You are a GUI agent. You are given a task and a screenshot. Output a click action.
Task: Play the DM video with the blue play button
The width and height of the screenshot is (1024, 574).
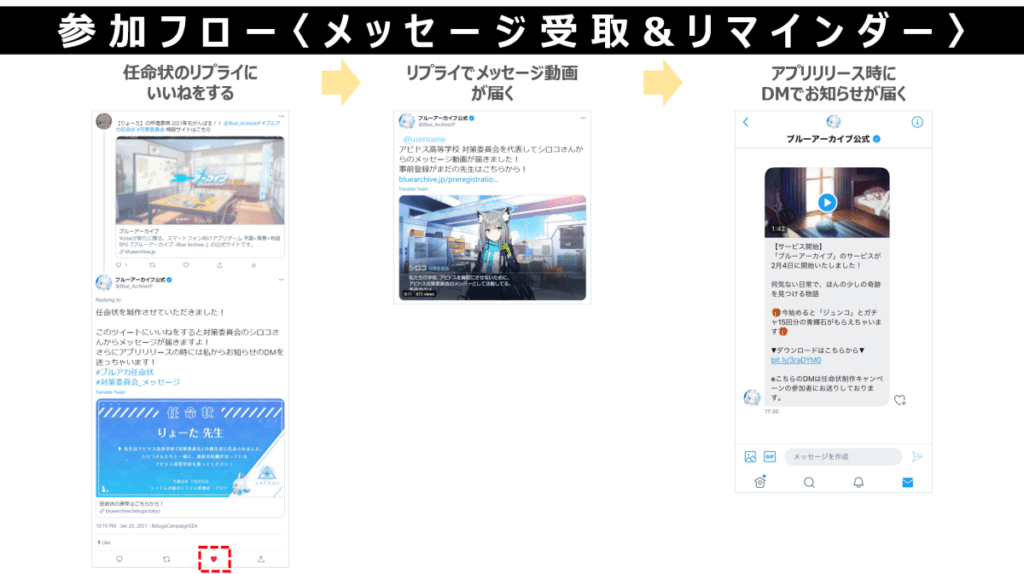click(x=827, y=202)
